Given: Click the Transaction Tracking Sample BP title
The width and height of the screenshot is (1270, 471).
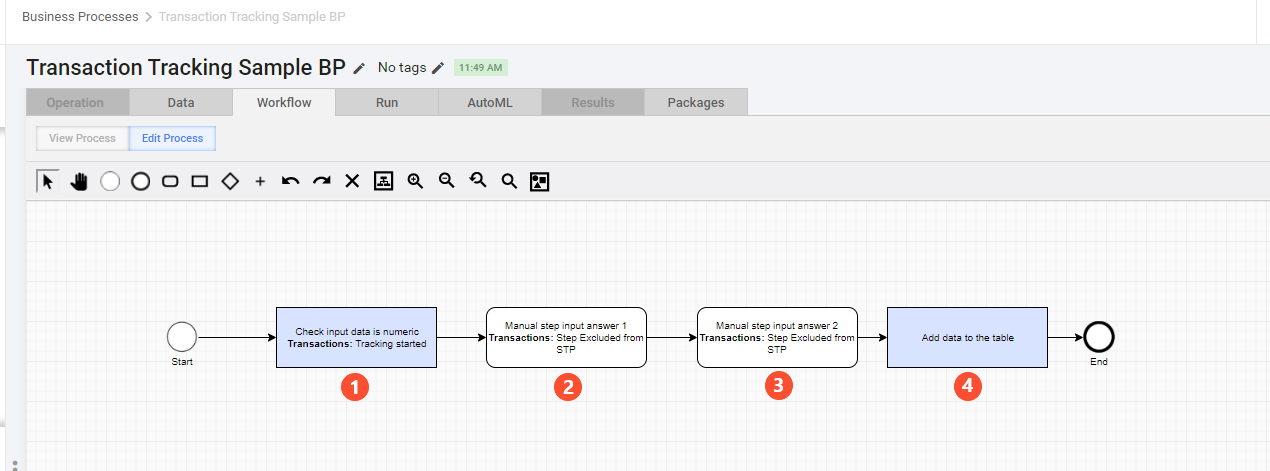Looking at the screenshot, I should (x=186, y=68).
